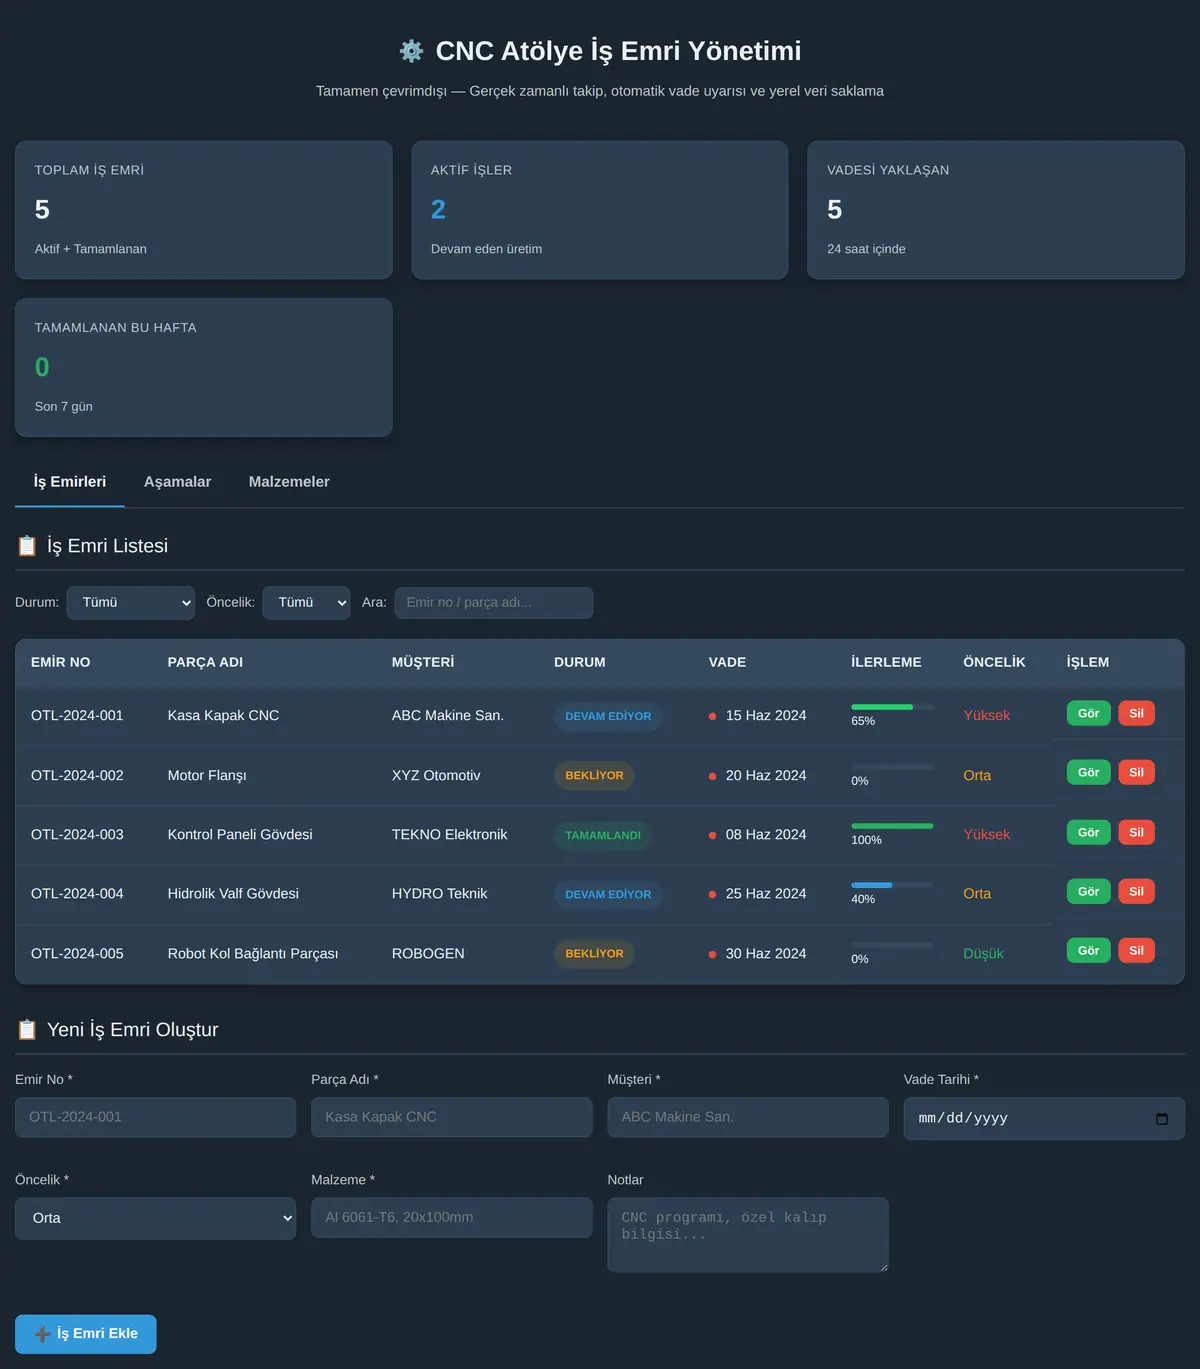Open the Durum filter dropdown
1200x1369 pixels.
pos(131,603)
